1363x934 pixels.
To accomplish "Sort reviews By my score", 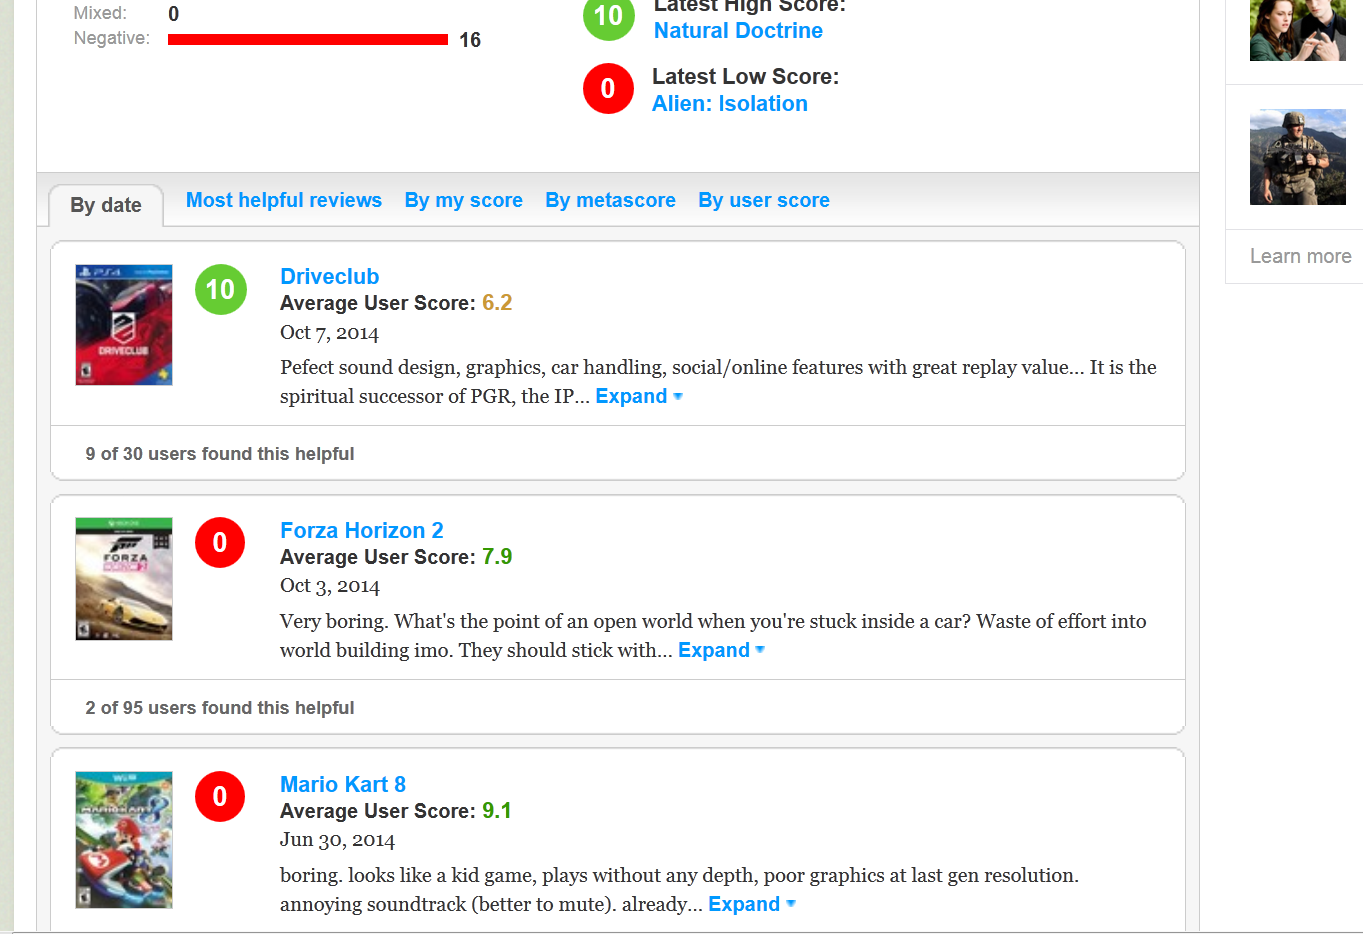I will click(463, 201).
